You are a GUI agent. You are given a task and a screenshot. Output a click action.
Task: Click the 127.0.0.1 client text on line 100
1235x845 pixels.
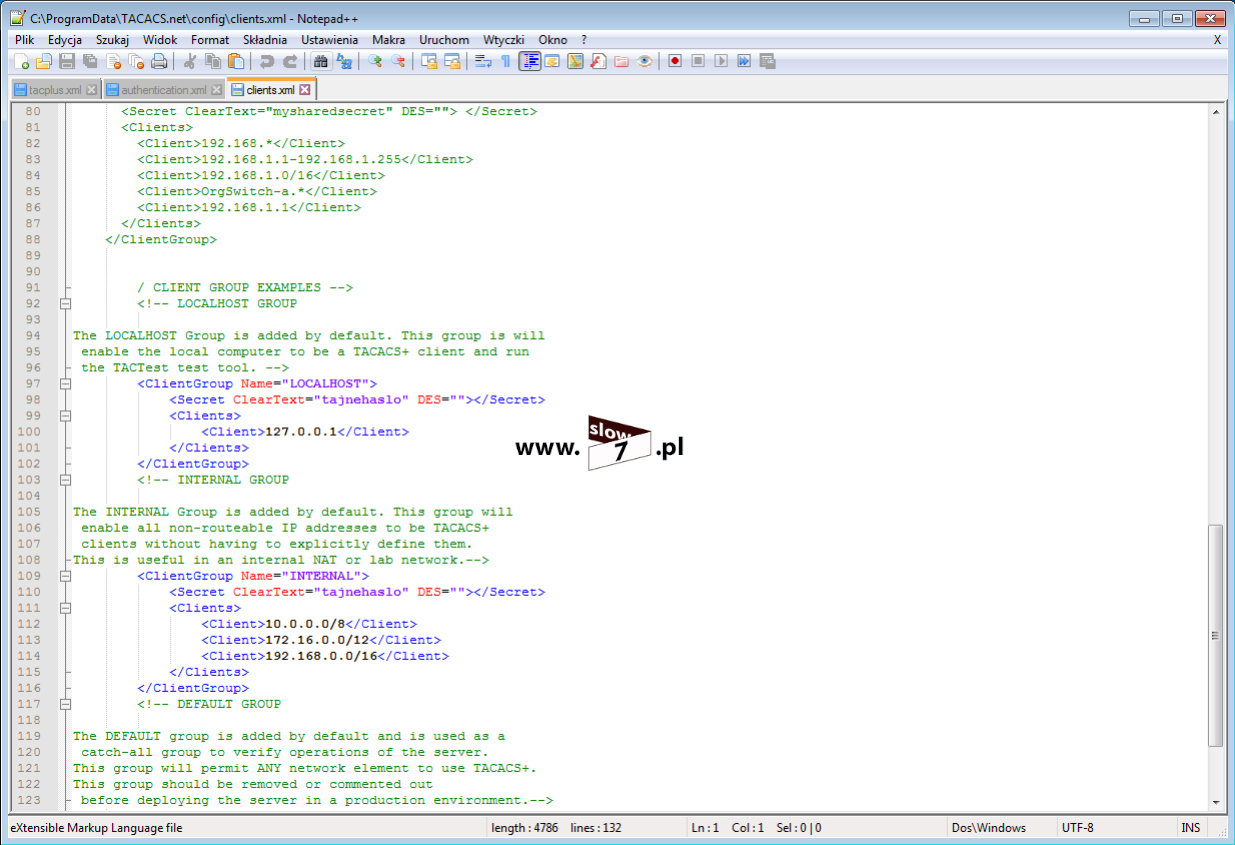point(301,432)
